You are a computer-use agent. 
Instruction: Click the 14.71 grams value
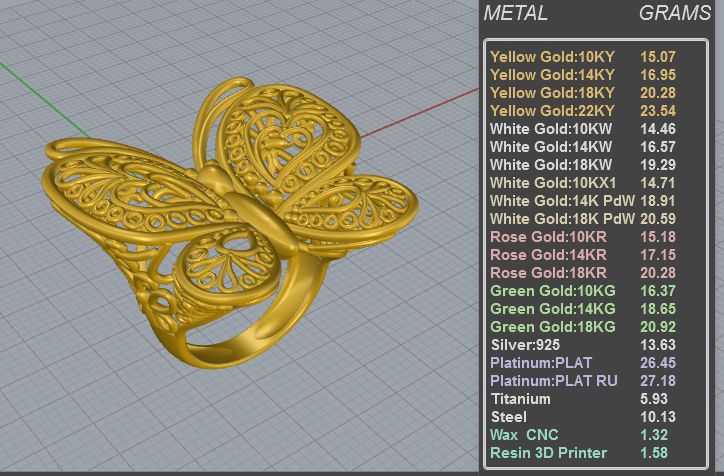click(x=658, y=183)
